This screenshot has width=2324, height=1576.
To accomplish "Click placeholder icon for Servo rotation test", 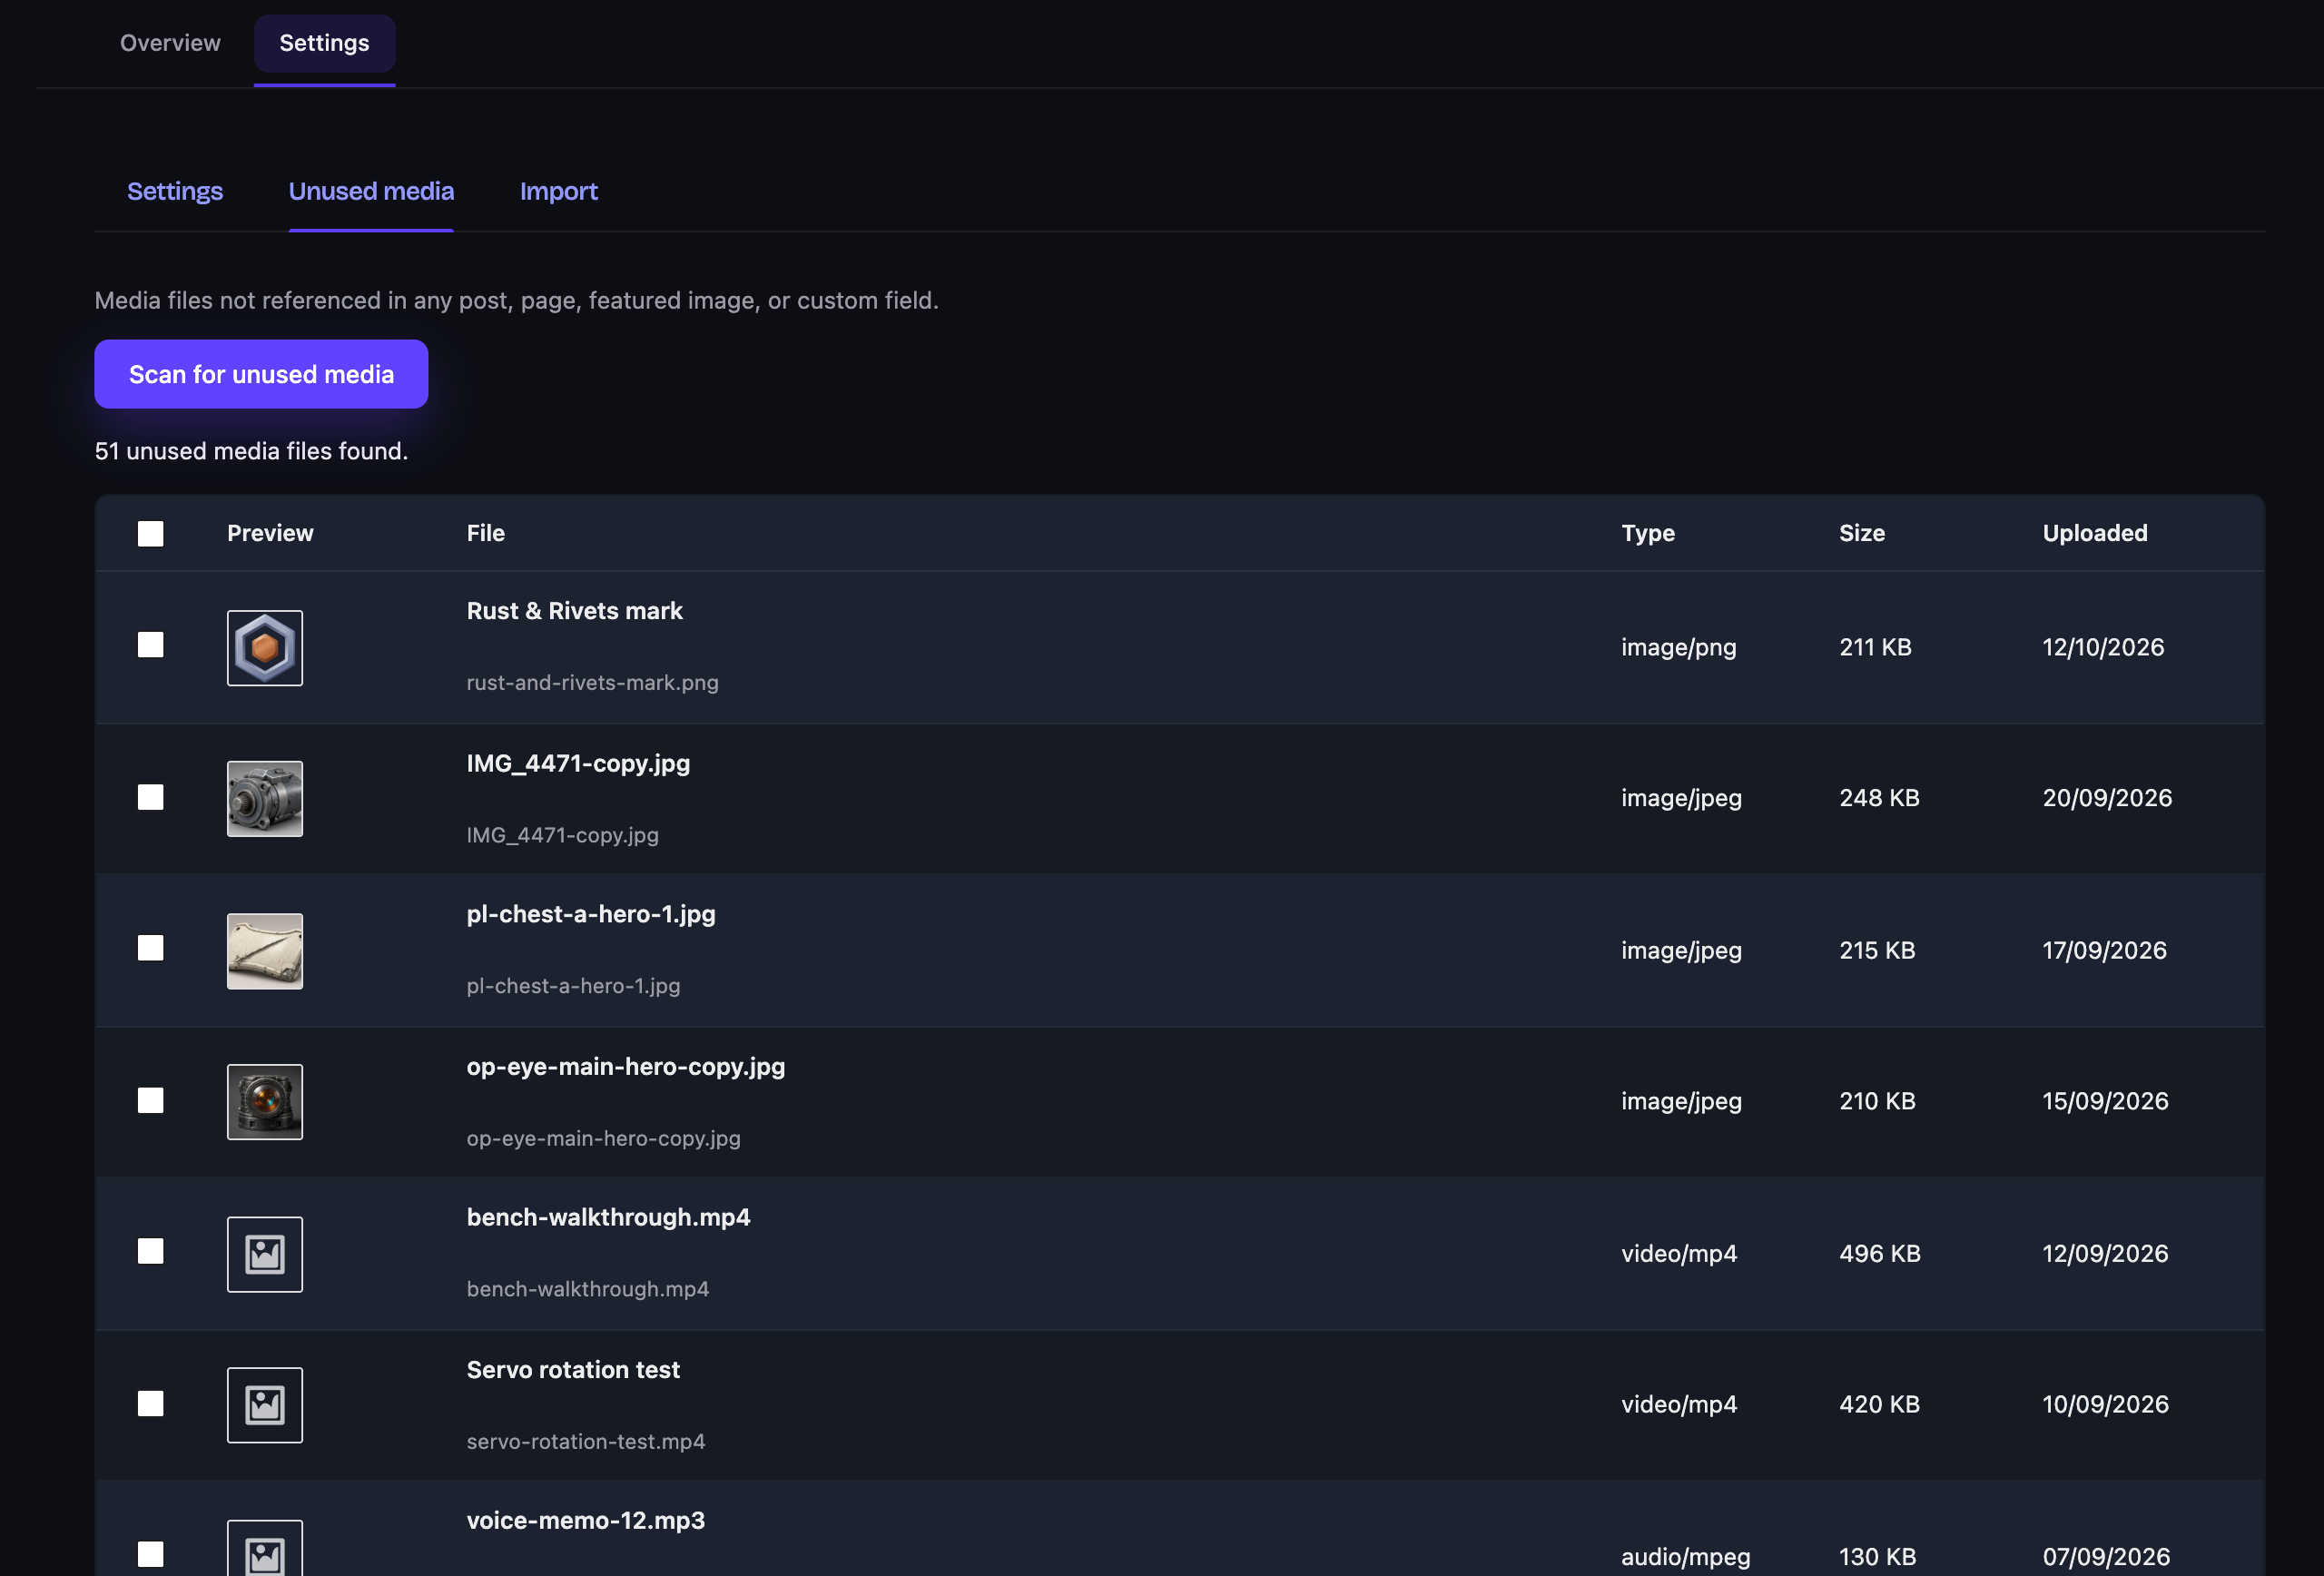I will coord(265,1405).
